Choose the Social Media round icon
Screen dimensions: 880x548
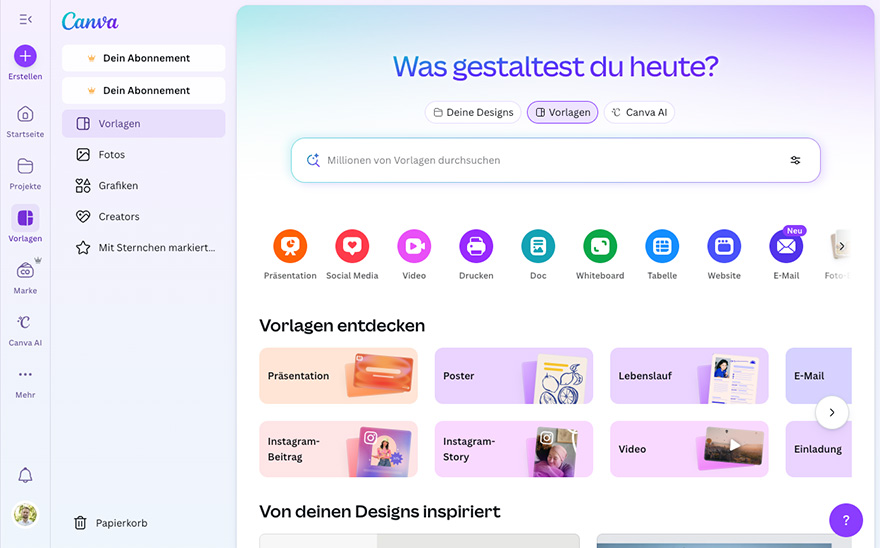352,246
